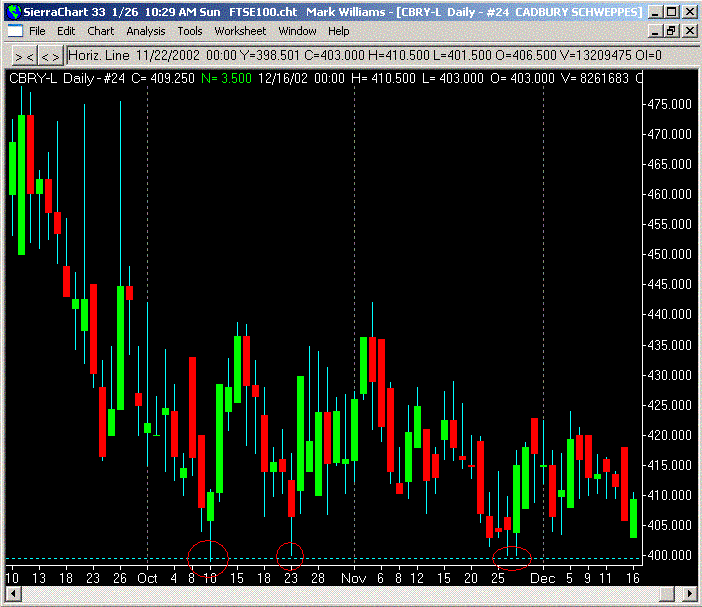
Task: Expand the Tools menu
Action: tap(190, 31)
